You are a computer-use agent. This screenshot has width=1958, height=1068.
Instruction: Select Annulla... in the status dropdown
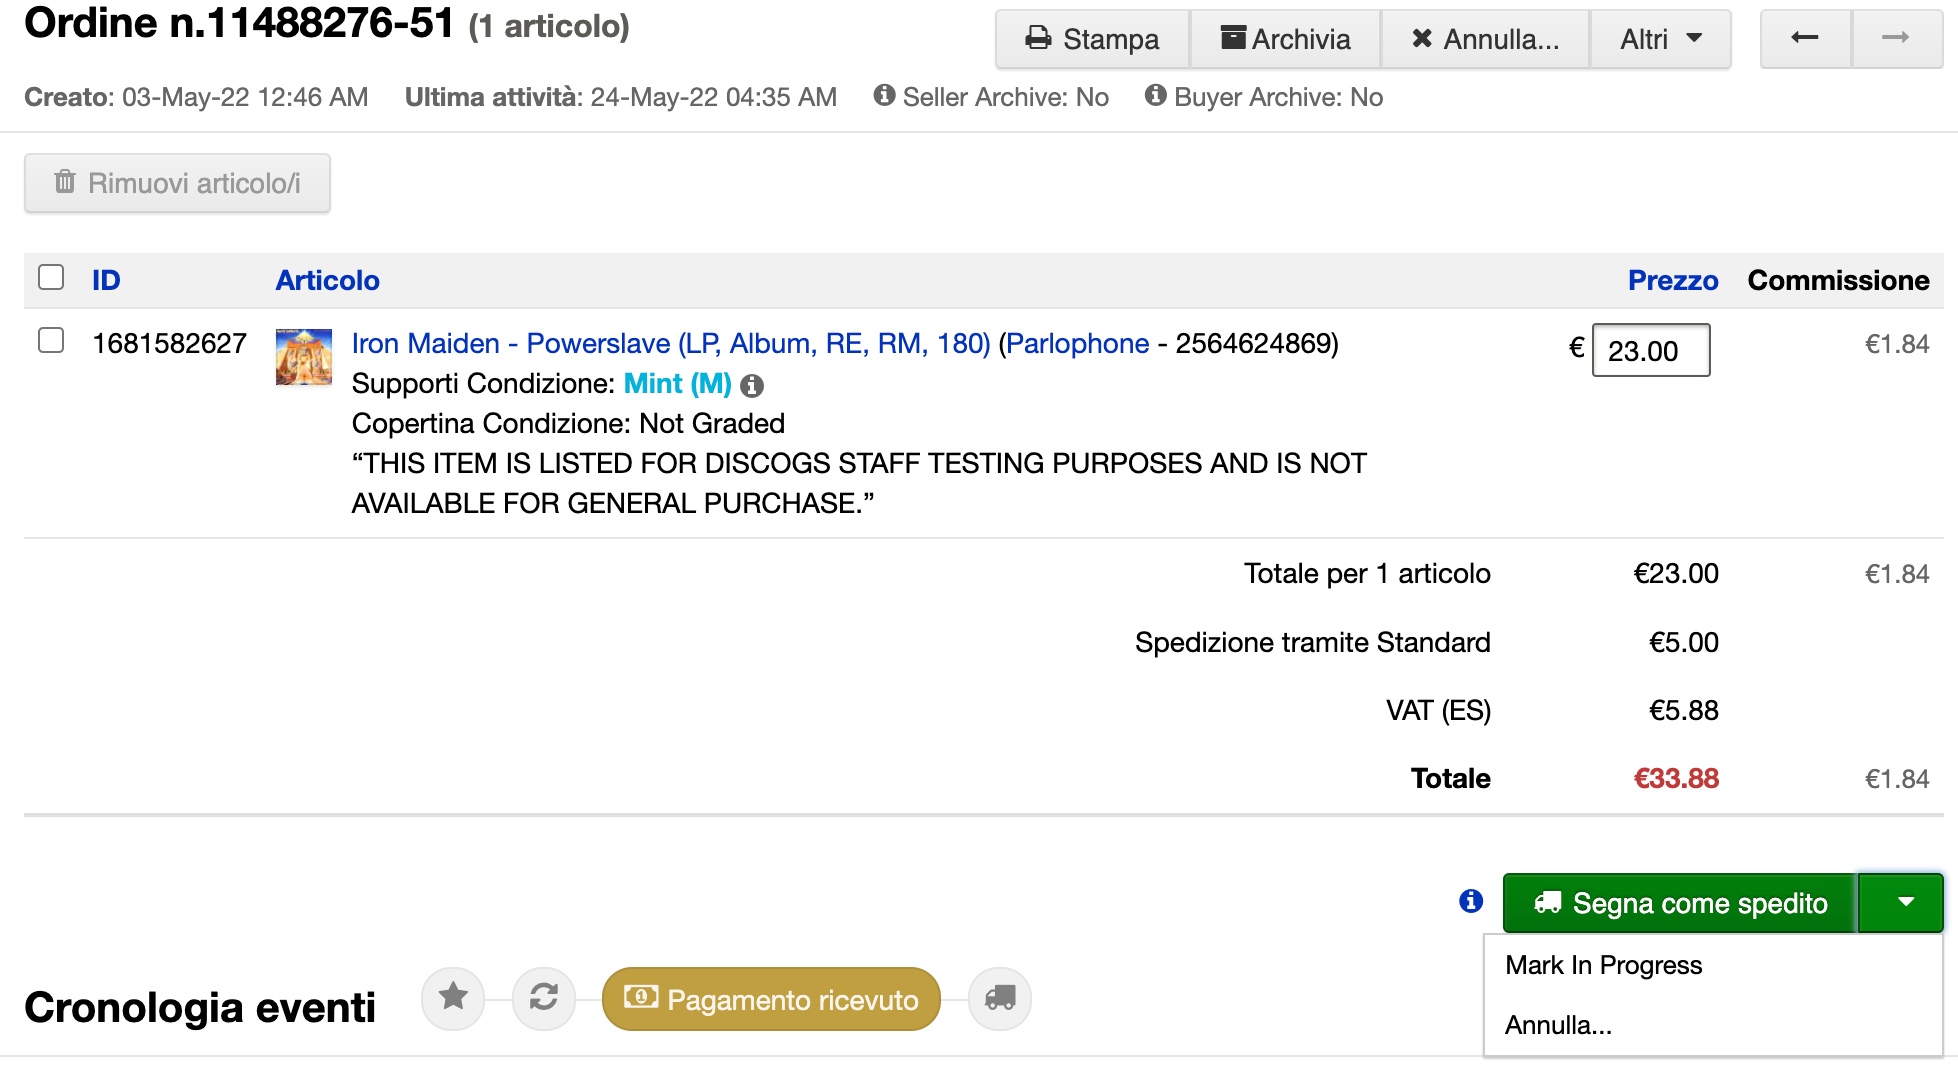click(x=1558, y=1025)
